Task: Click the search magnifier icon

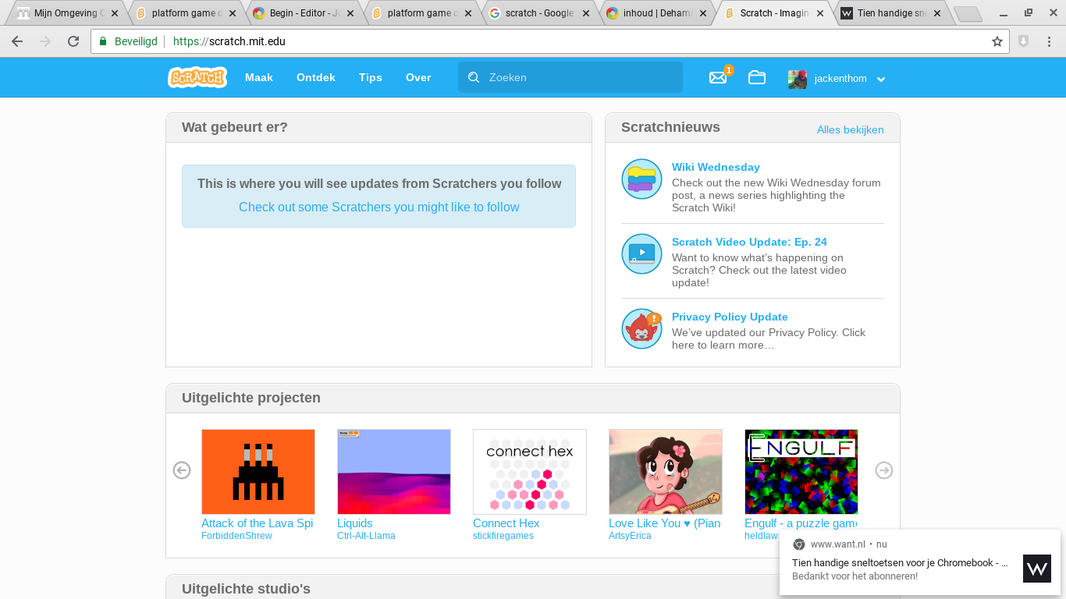Action: point(474,78)
